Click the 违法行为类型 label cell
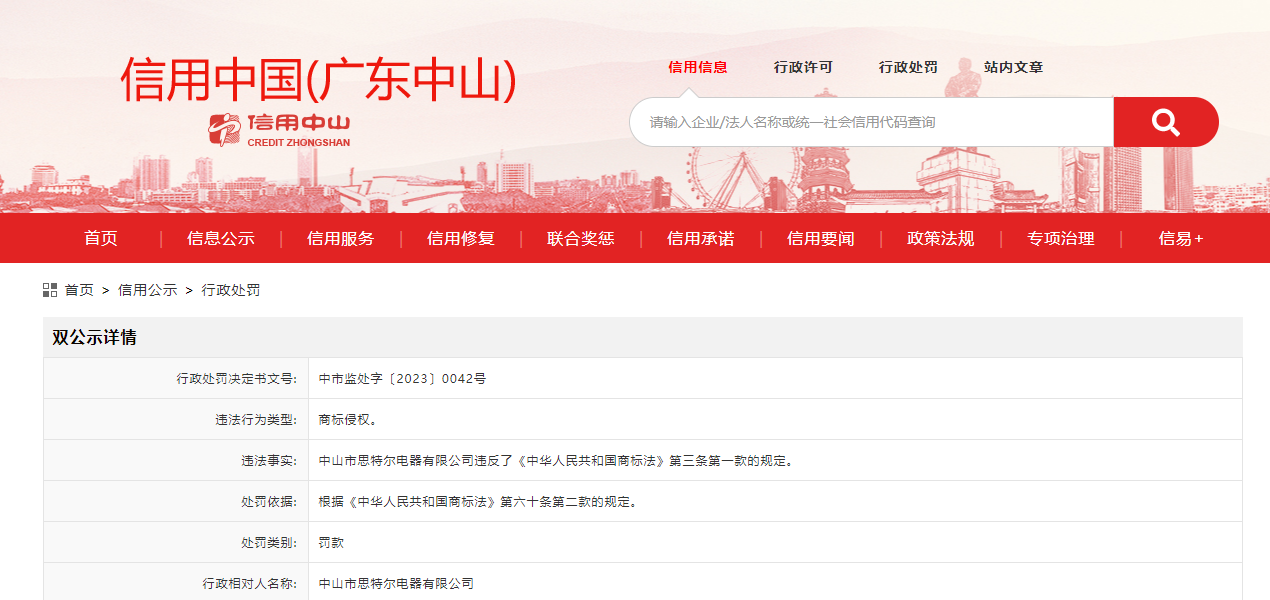Screen dimensions: 1270x600 click(176, 420)
